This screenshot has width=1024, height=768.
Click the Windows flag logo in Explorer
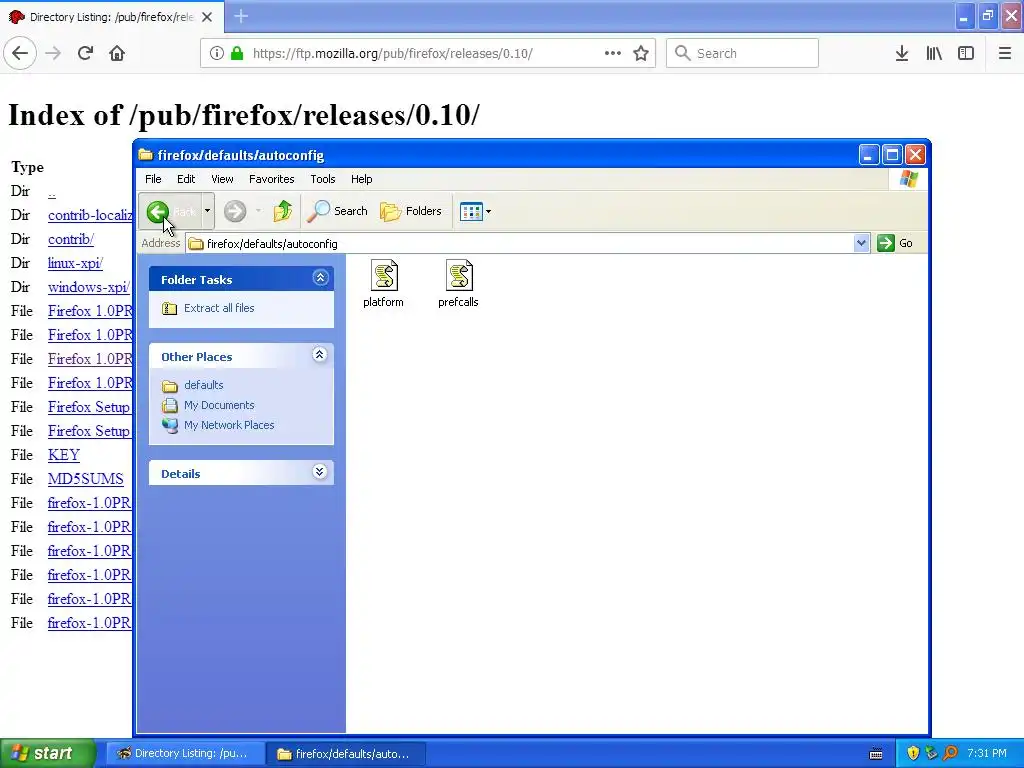pos(908,179)
